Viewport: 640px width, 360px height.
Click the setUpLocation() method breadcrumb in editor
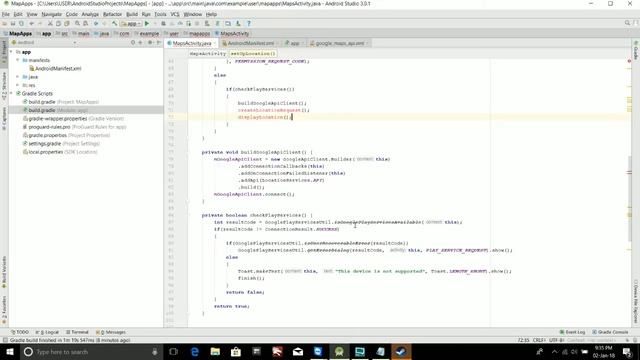[253, 54]
